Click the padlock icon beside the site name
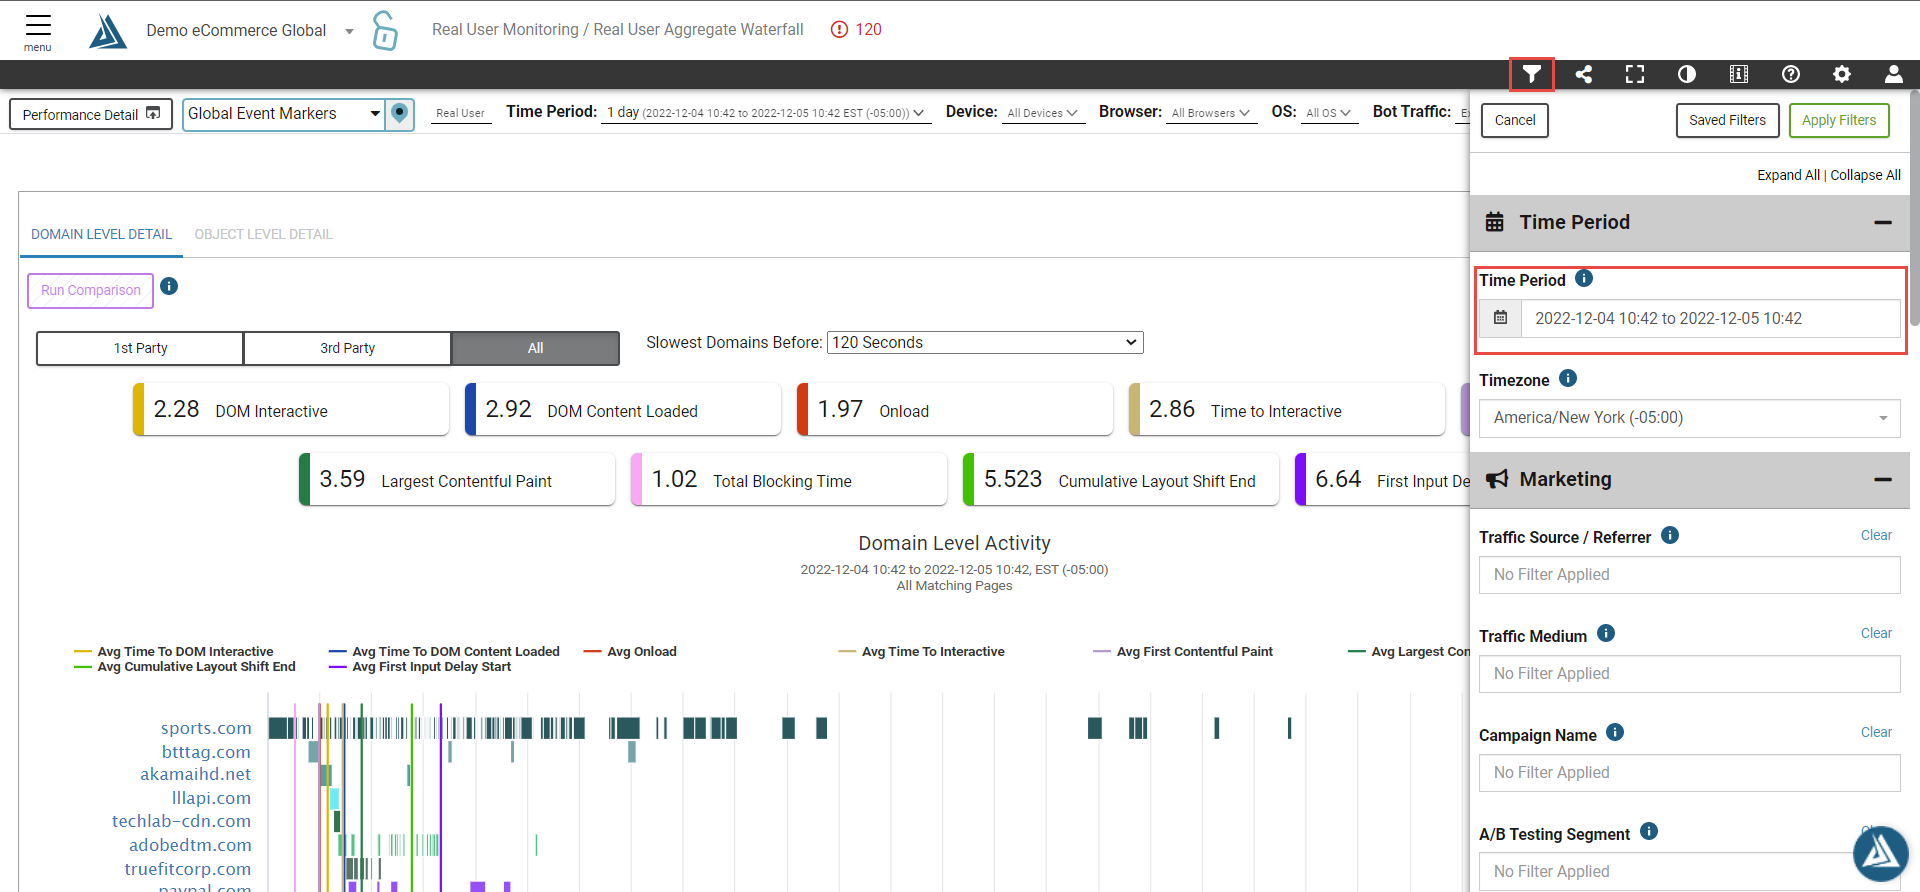Viewport: 1920px width, 892px height. [x=385, y=31]
